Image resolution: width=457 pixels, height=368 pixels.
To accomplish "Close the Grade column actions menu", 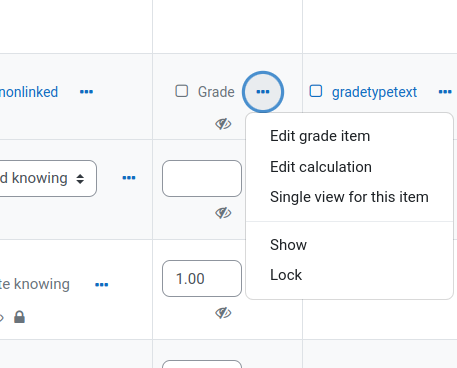I will (x=263, y=92).
